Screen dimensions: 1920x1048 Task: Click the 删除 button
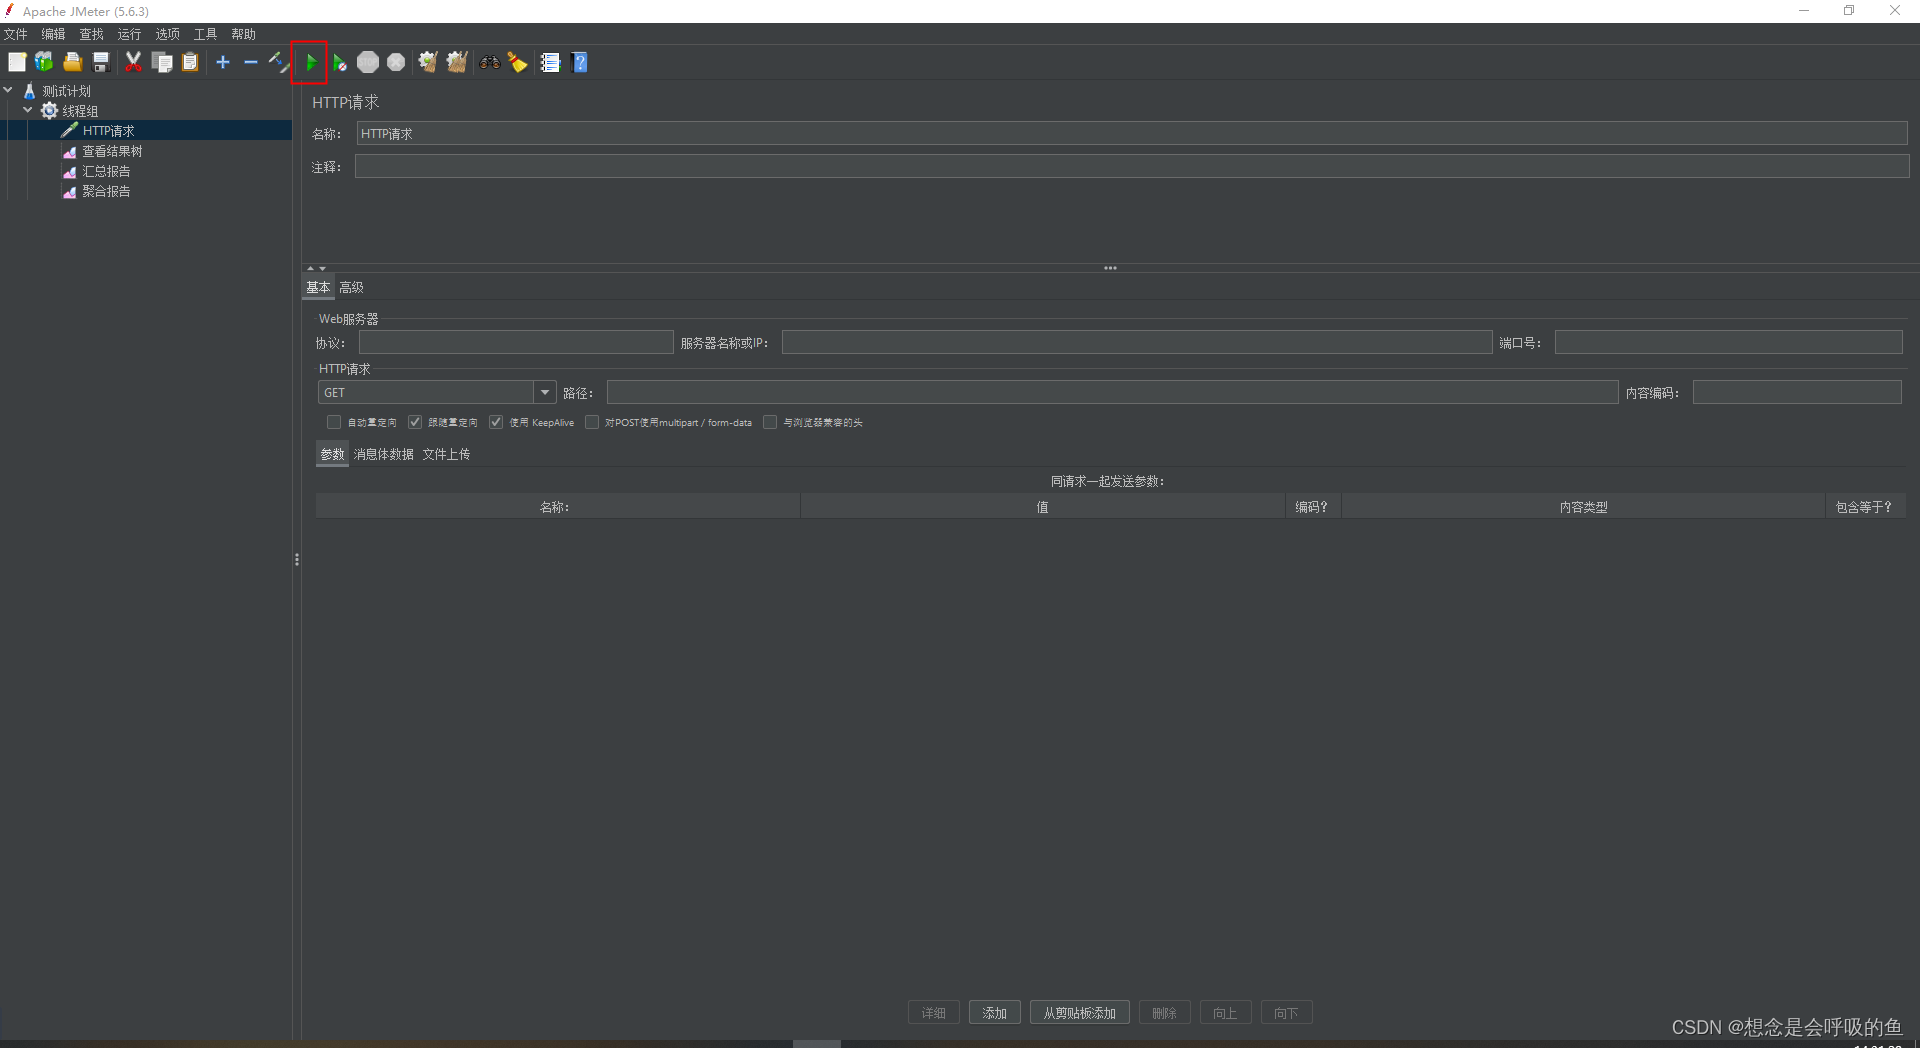[1164, 1013]
